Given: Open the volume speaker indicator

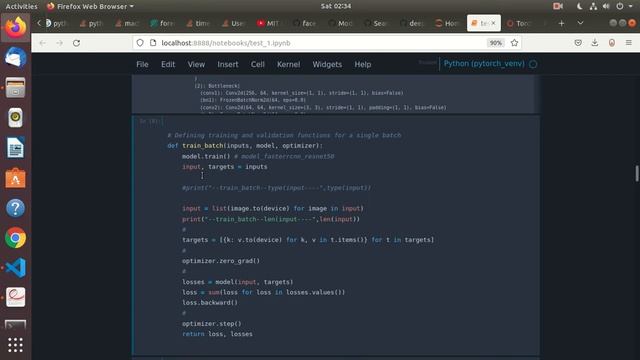Looking at the screenshot, I should tap(606, 6).
